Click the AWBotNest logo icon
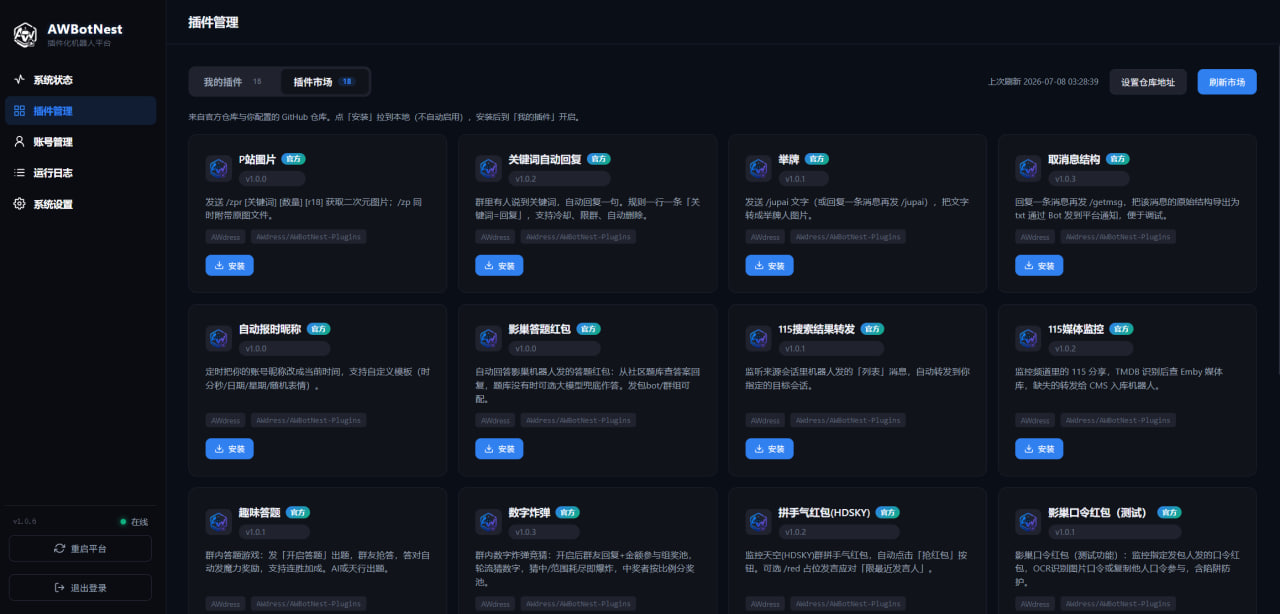This screenshot has height=614, width=1280. point(25,35)
